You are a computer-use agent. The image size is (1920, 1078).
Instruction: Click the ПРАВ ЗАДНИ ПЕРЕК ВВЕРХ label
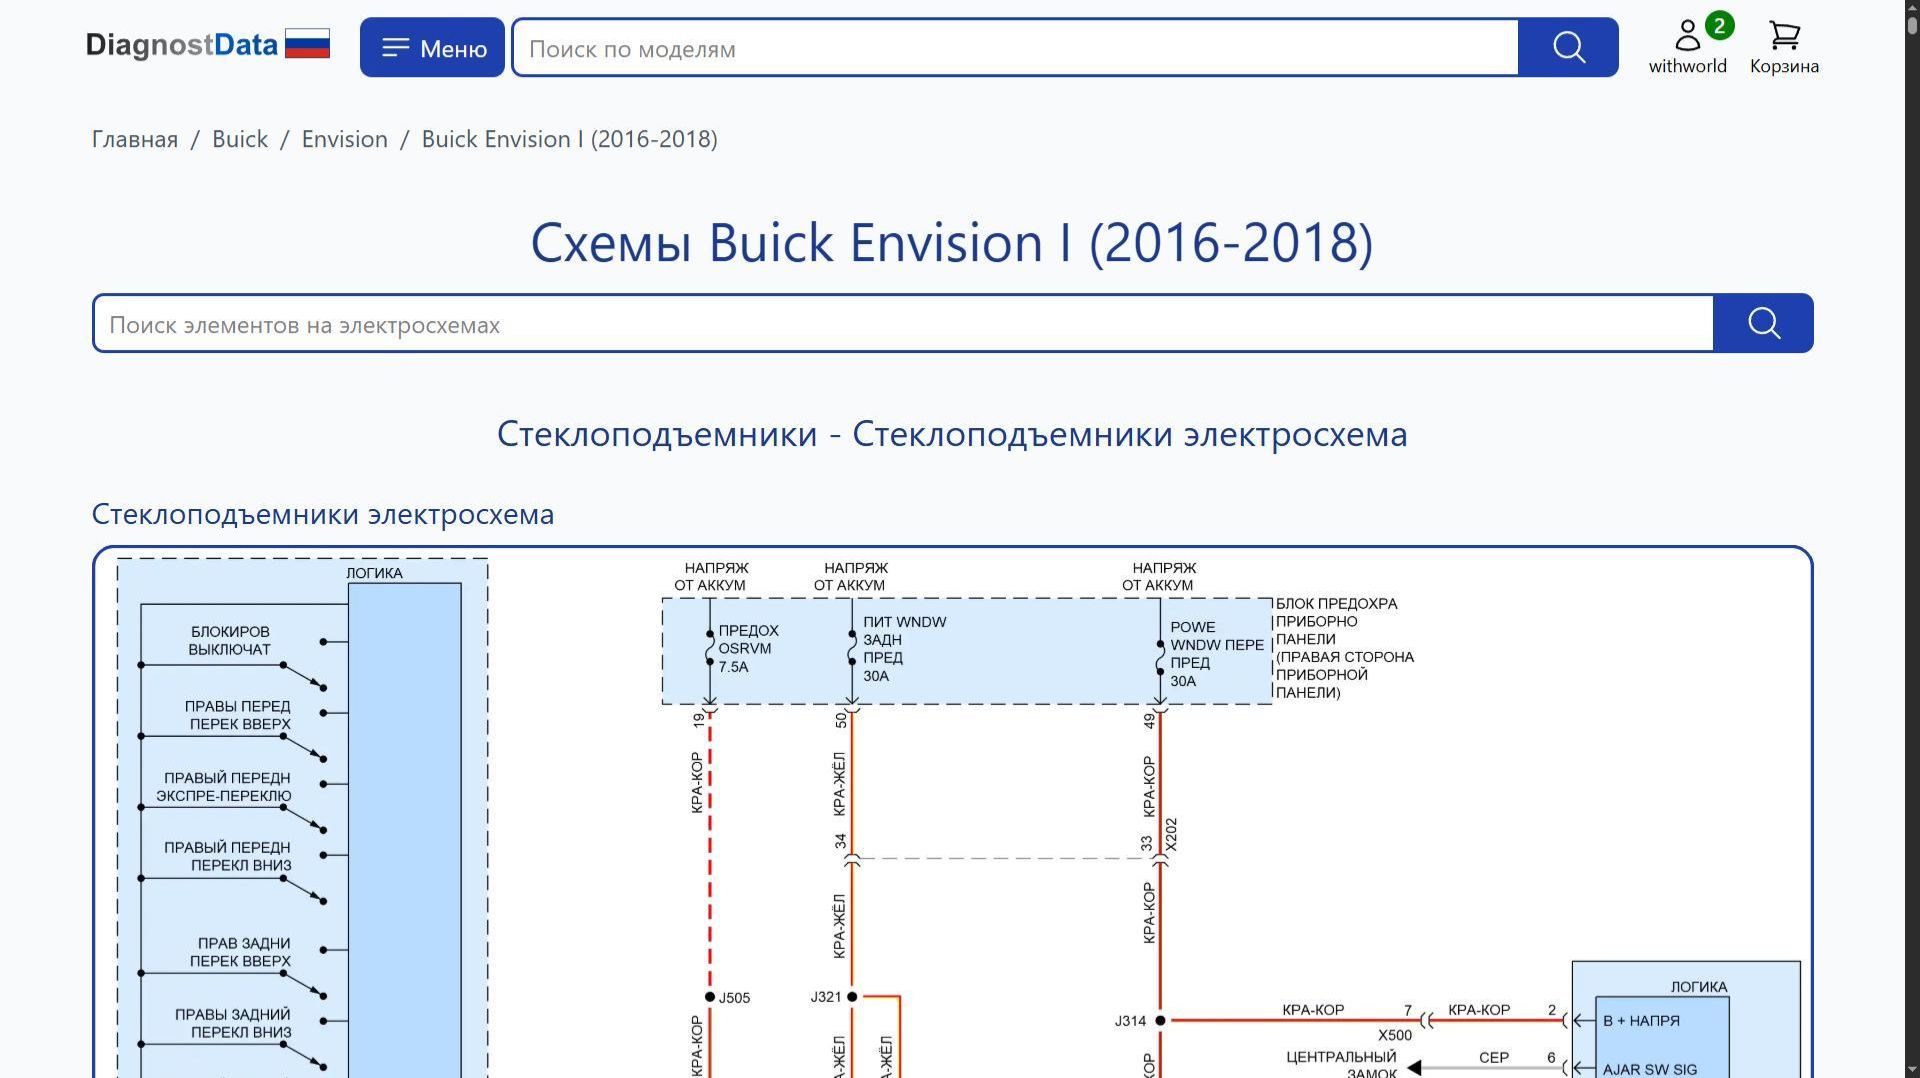(x=241, y=952)
